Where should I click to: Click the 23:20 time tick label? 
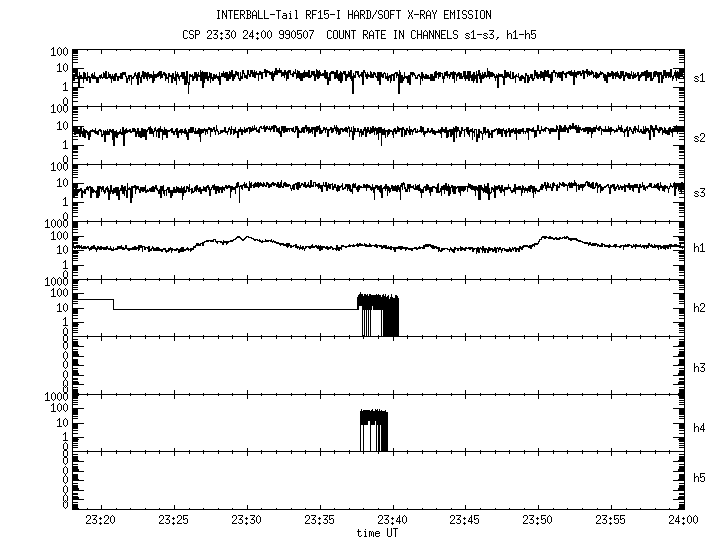[x=101, y=521]
